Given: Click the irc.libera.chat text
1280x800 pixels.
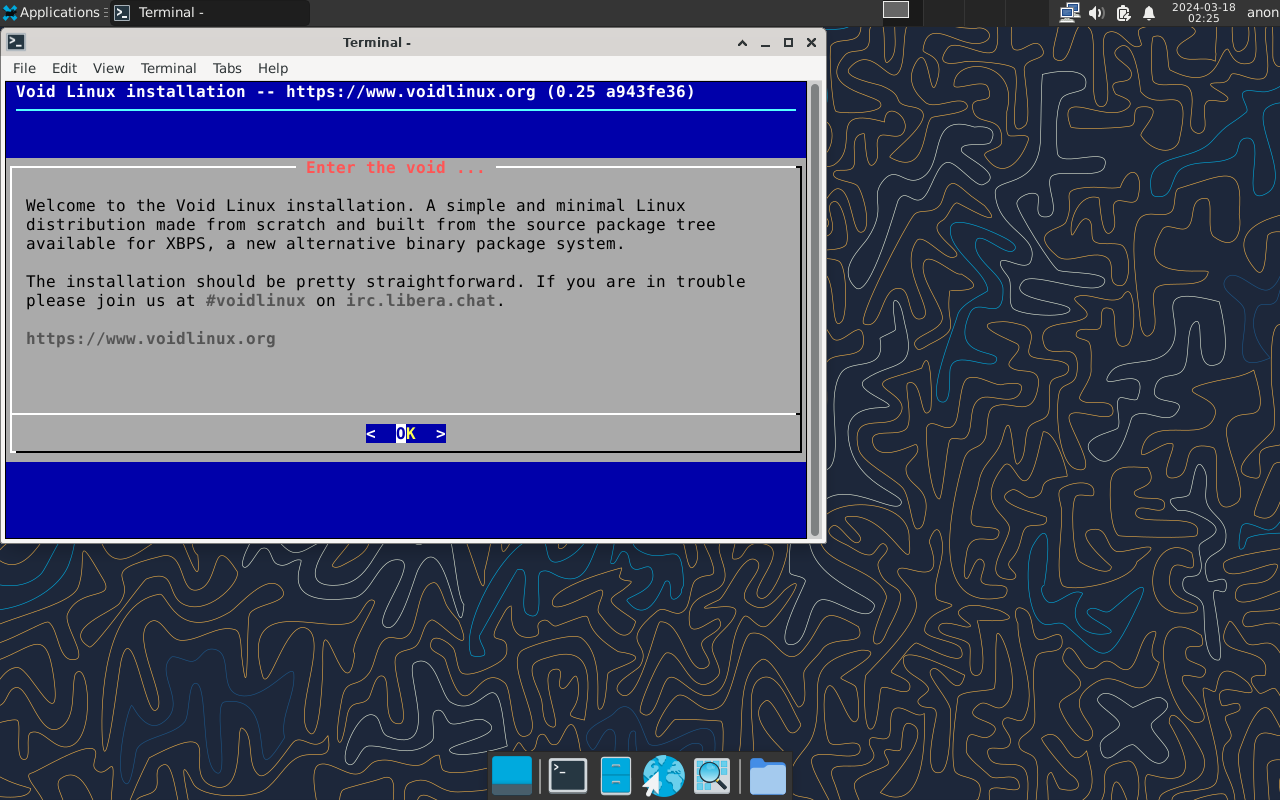Looking at the screenshot, I should pos(421,300).
